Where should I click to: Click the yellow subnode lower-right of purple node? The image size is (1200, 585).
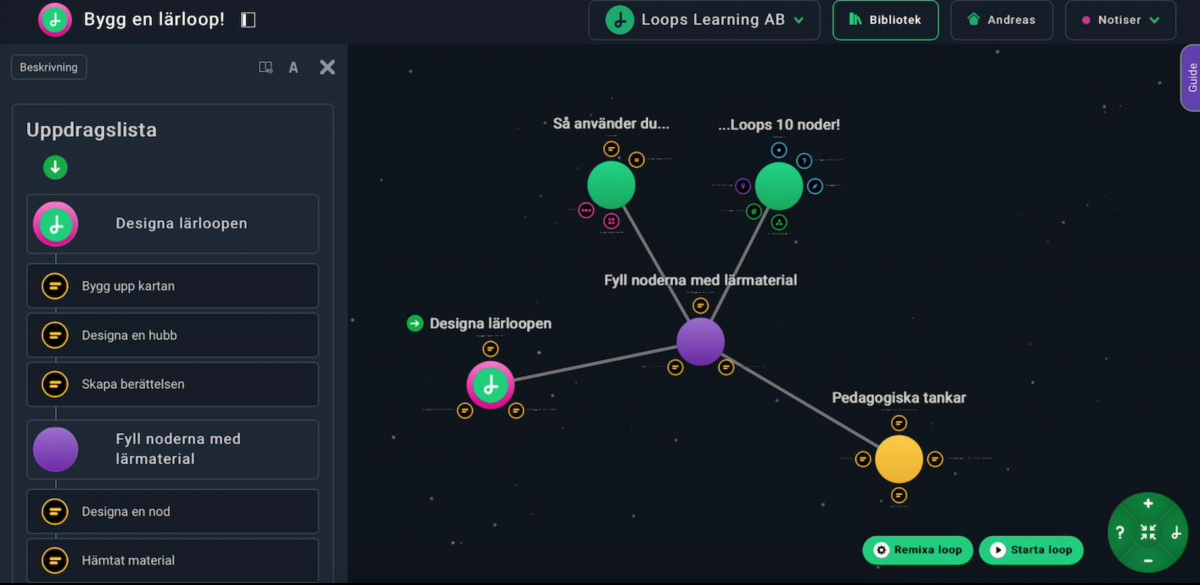click(x=726, y=368)
